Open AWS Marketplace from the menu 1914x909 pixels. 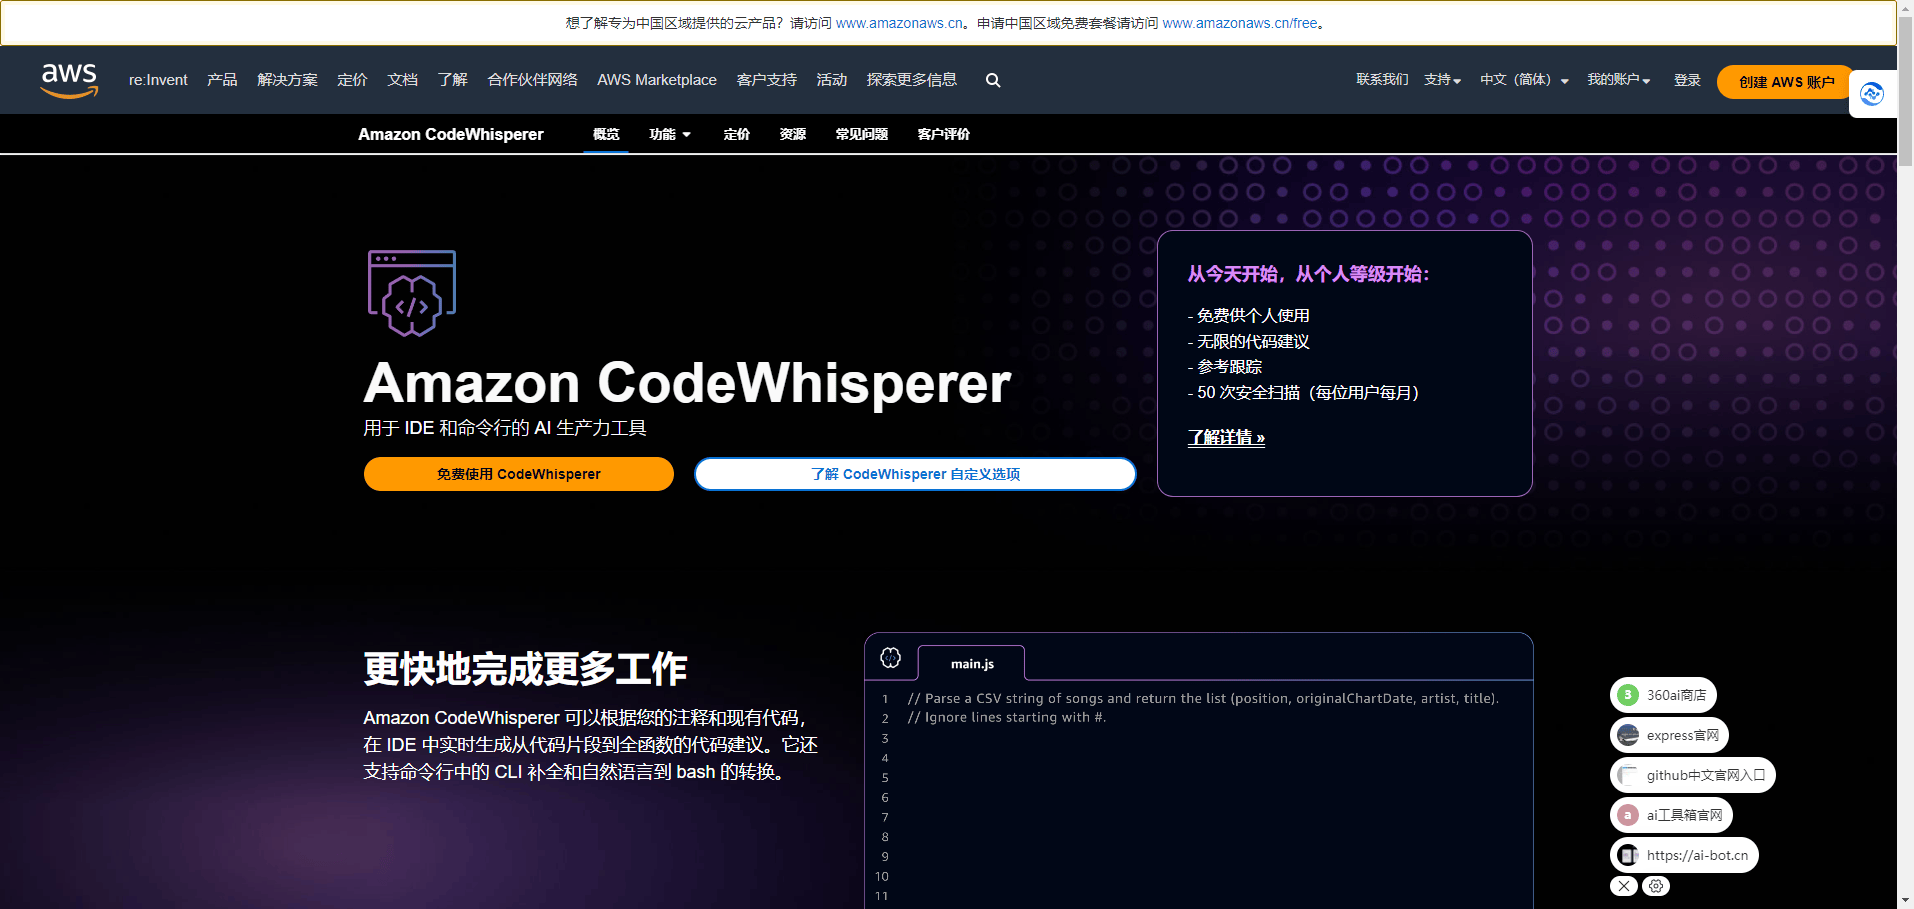tap(656, 80)
